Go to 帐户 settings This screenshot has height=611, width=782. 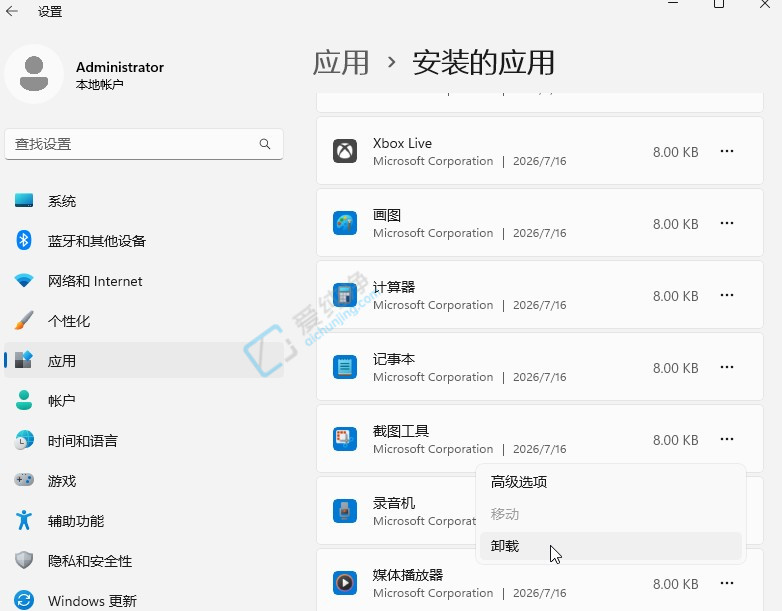click(144, 401)
